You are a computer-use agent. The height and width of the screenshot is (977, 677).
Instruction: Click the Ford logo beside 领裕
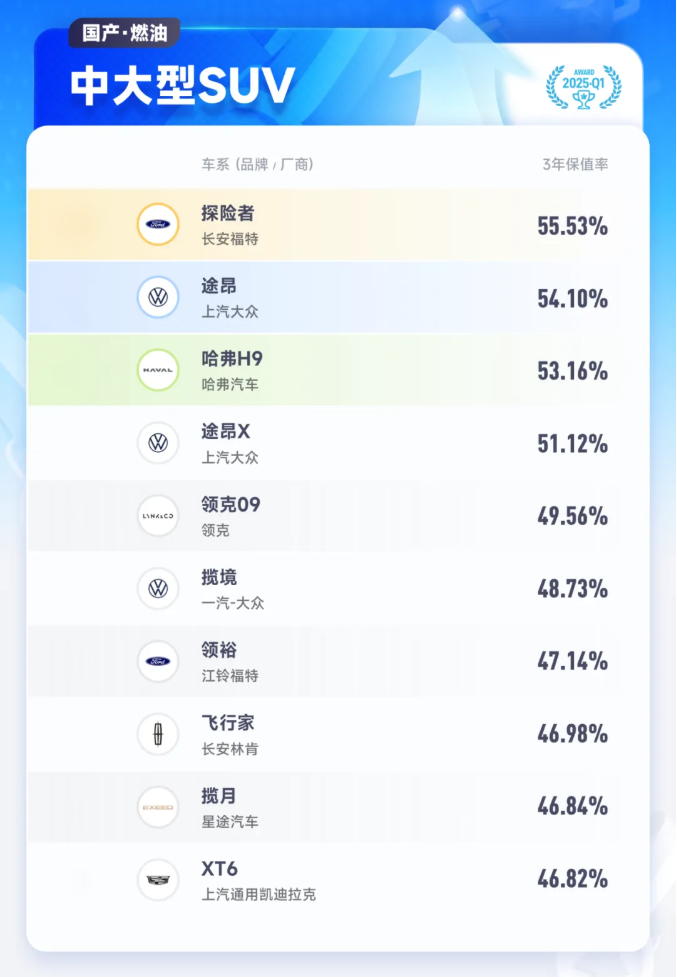(158, 661)
